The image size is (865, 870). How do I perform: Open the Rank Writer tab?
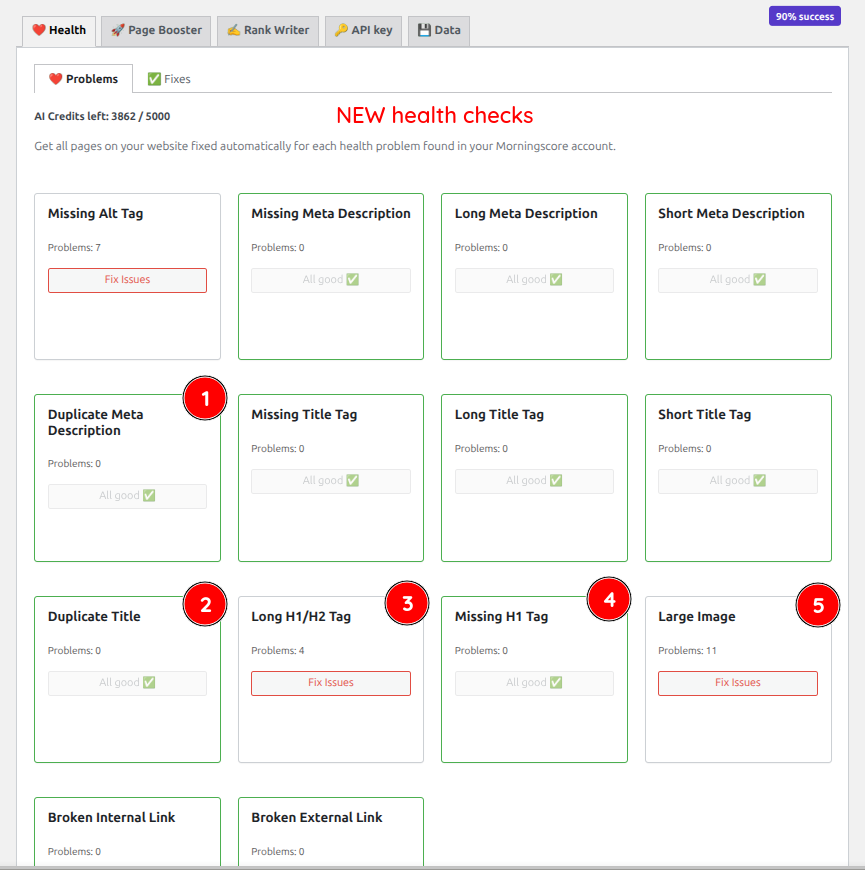click(267, 31)
